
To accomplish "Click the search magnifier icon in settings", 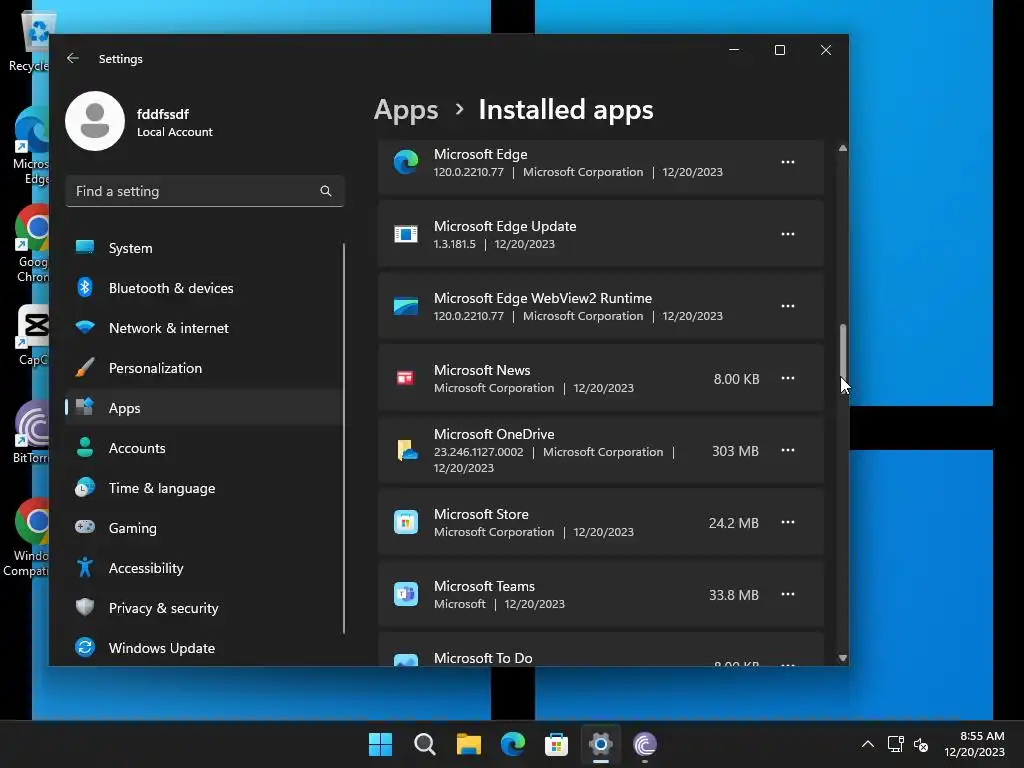I will pos(326,191).
